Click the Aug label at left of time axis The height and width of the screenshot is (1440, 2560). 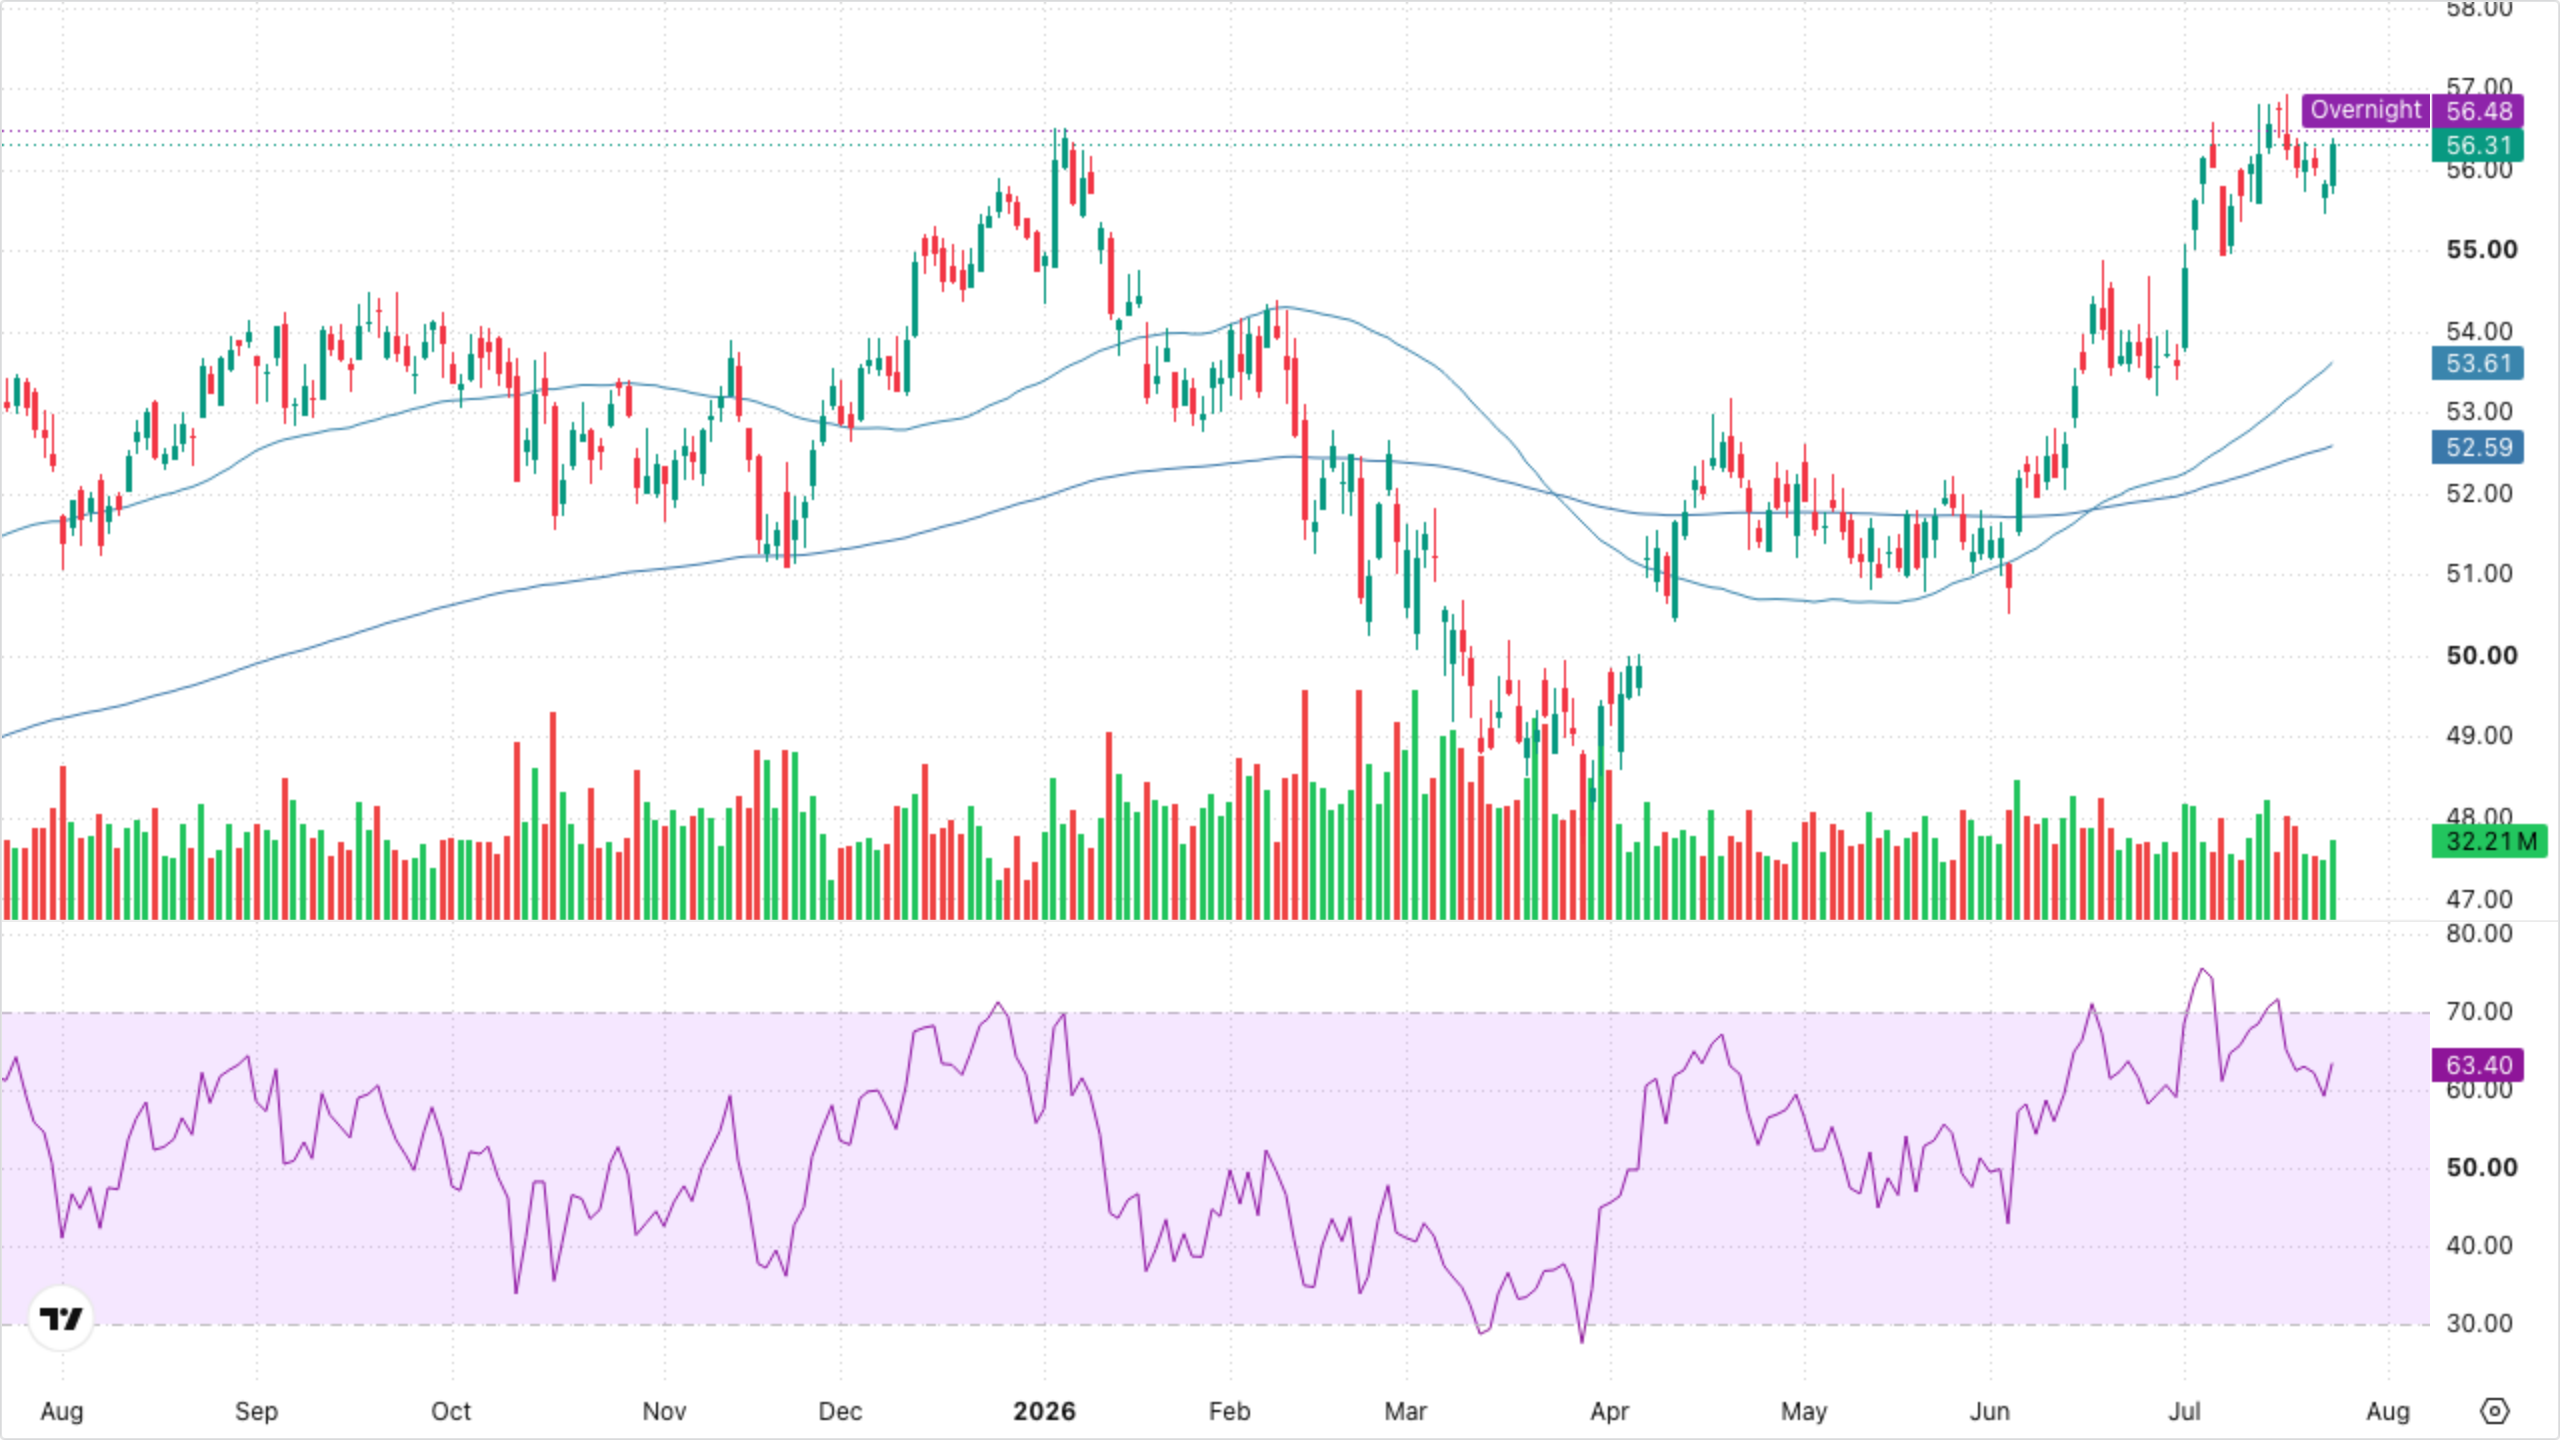(62, 1411)
